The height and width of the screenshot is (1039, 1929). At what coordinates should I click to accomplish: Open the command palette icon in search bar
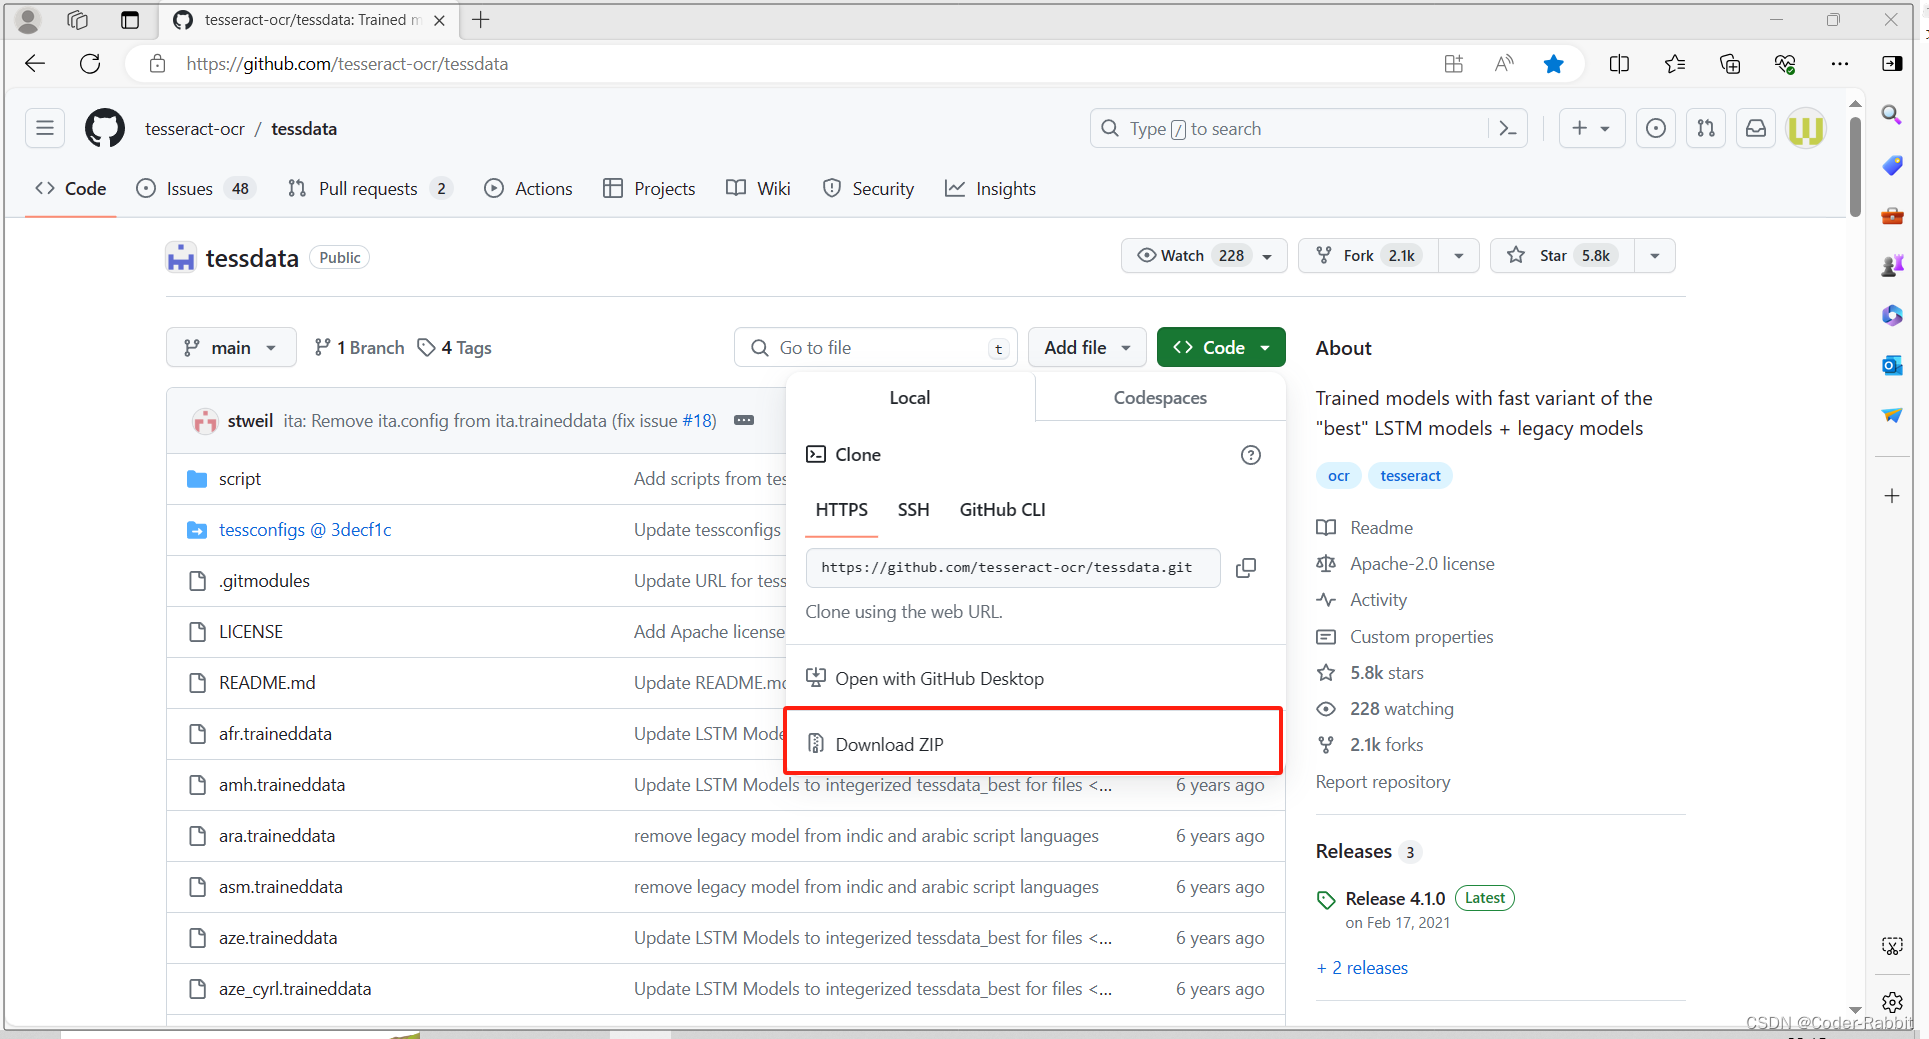coord(1507,128)
